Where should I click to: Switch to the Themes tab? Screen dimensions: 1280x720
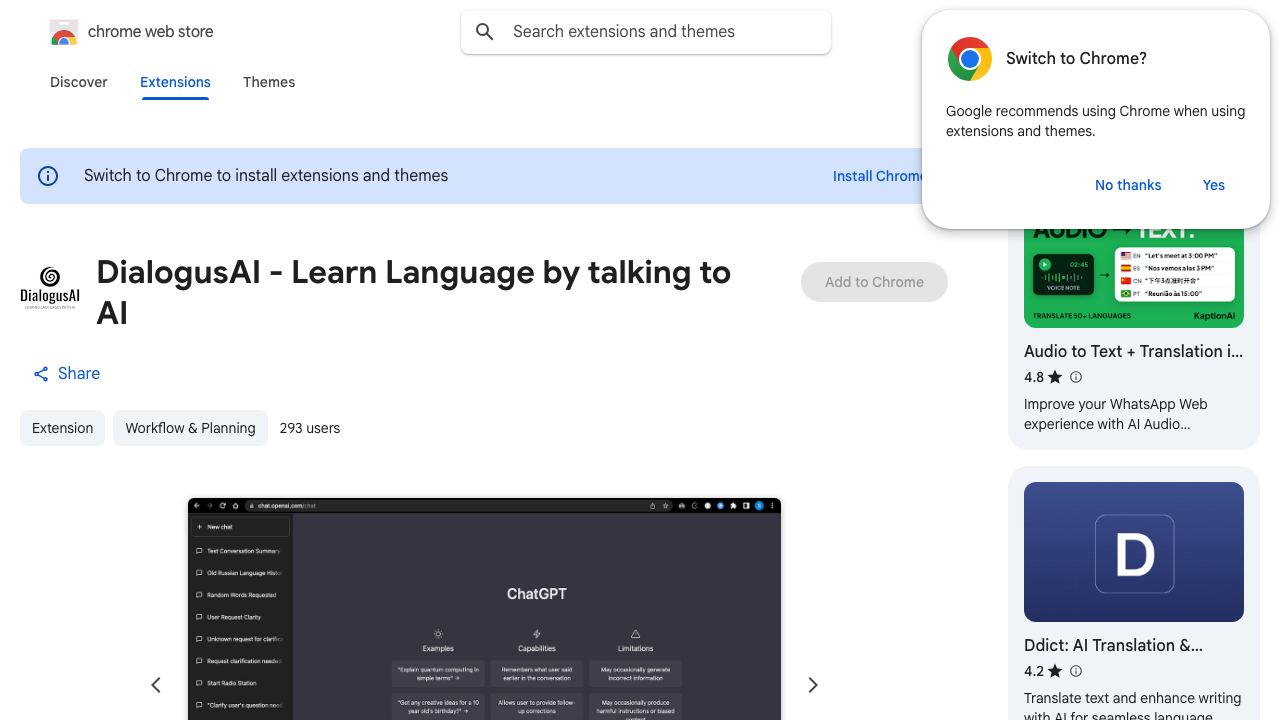(x=269, y=82)
